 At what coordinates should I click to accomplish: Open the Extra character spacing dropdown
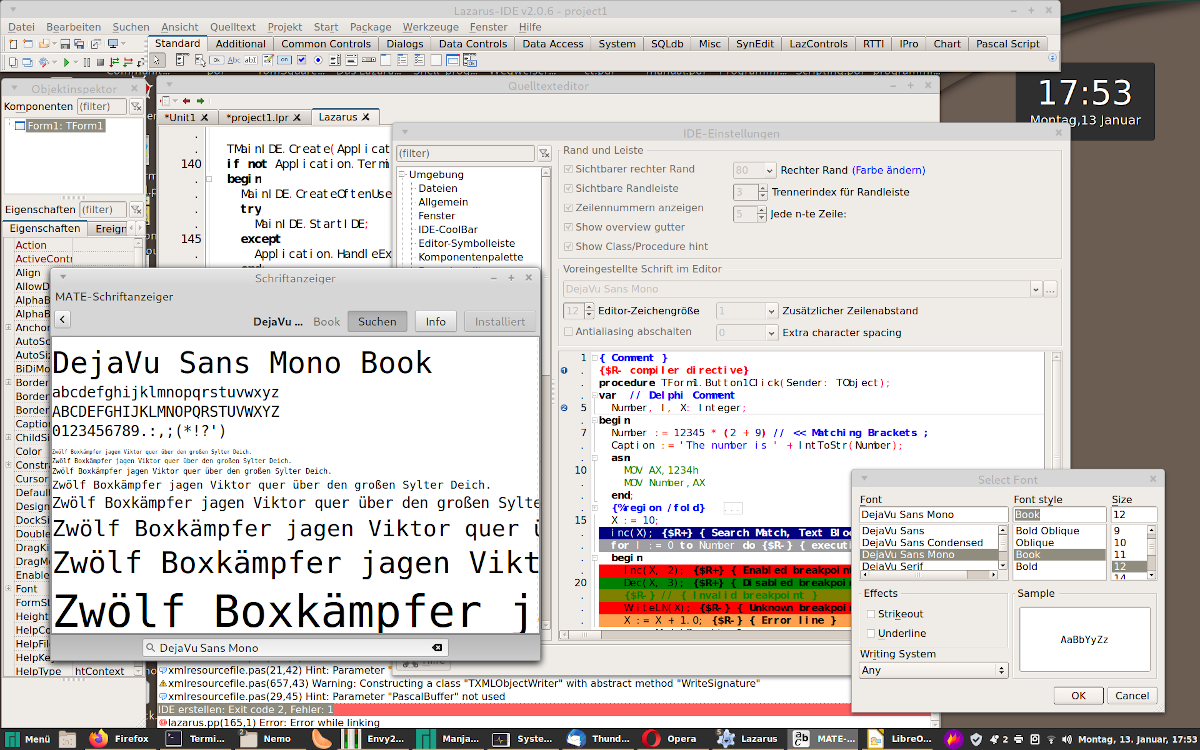coord(770,332)
